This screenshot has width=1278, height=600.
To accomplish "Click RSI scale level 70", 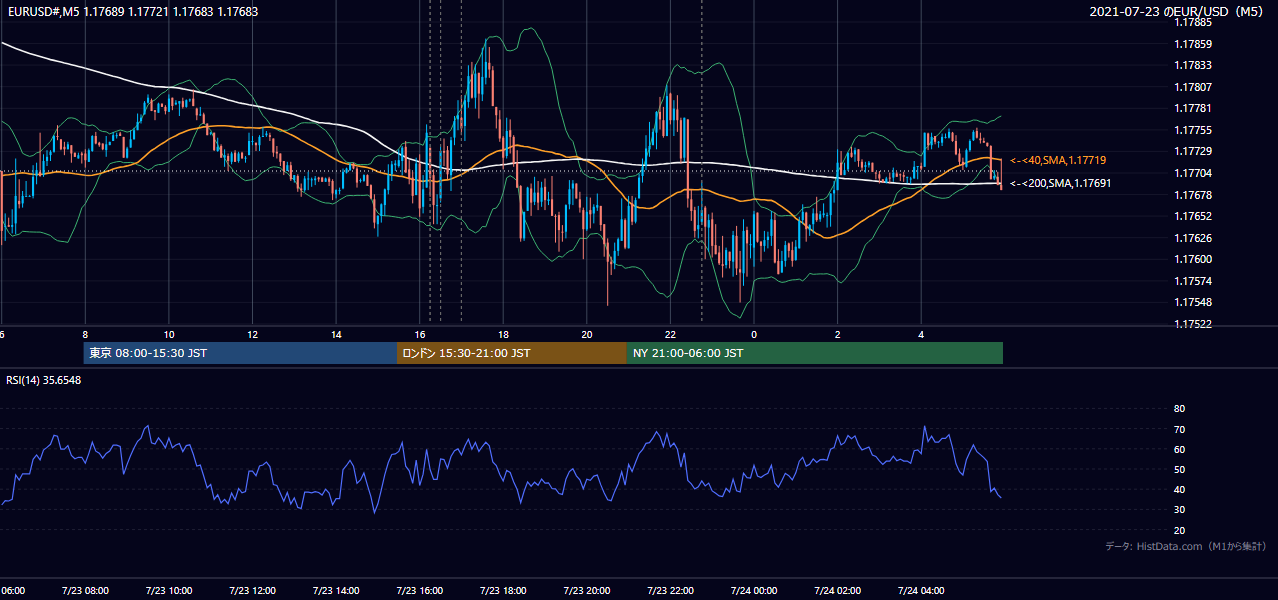I will click(1179, 429).
